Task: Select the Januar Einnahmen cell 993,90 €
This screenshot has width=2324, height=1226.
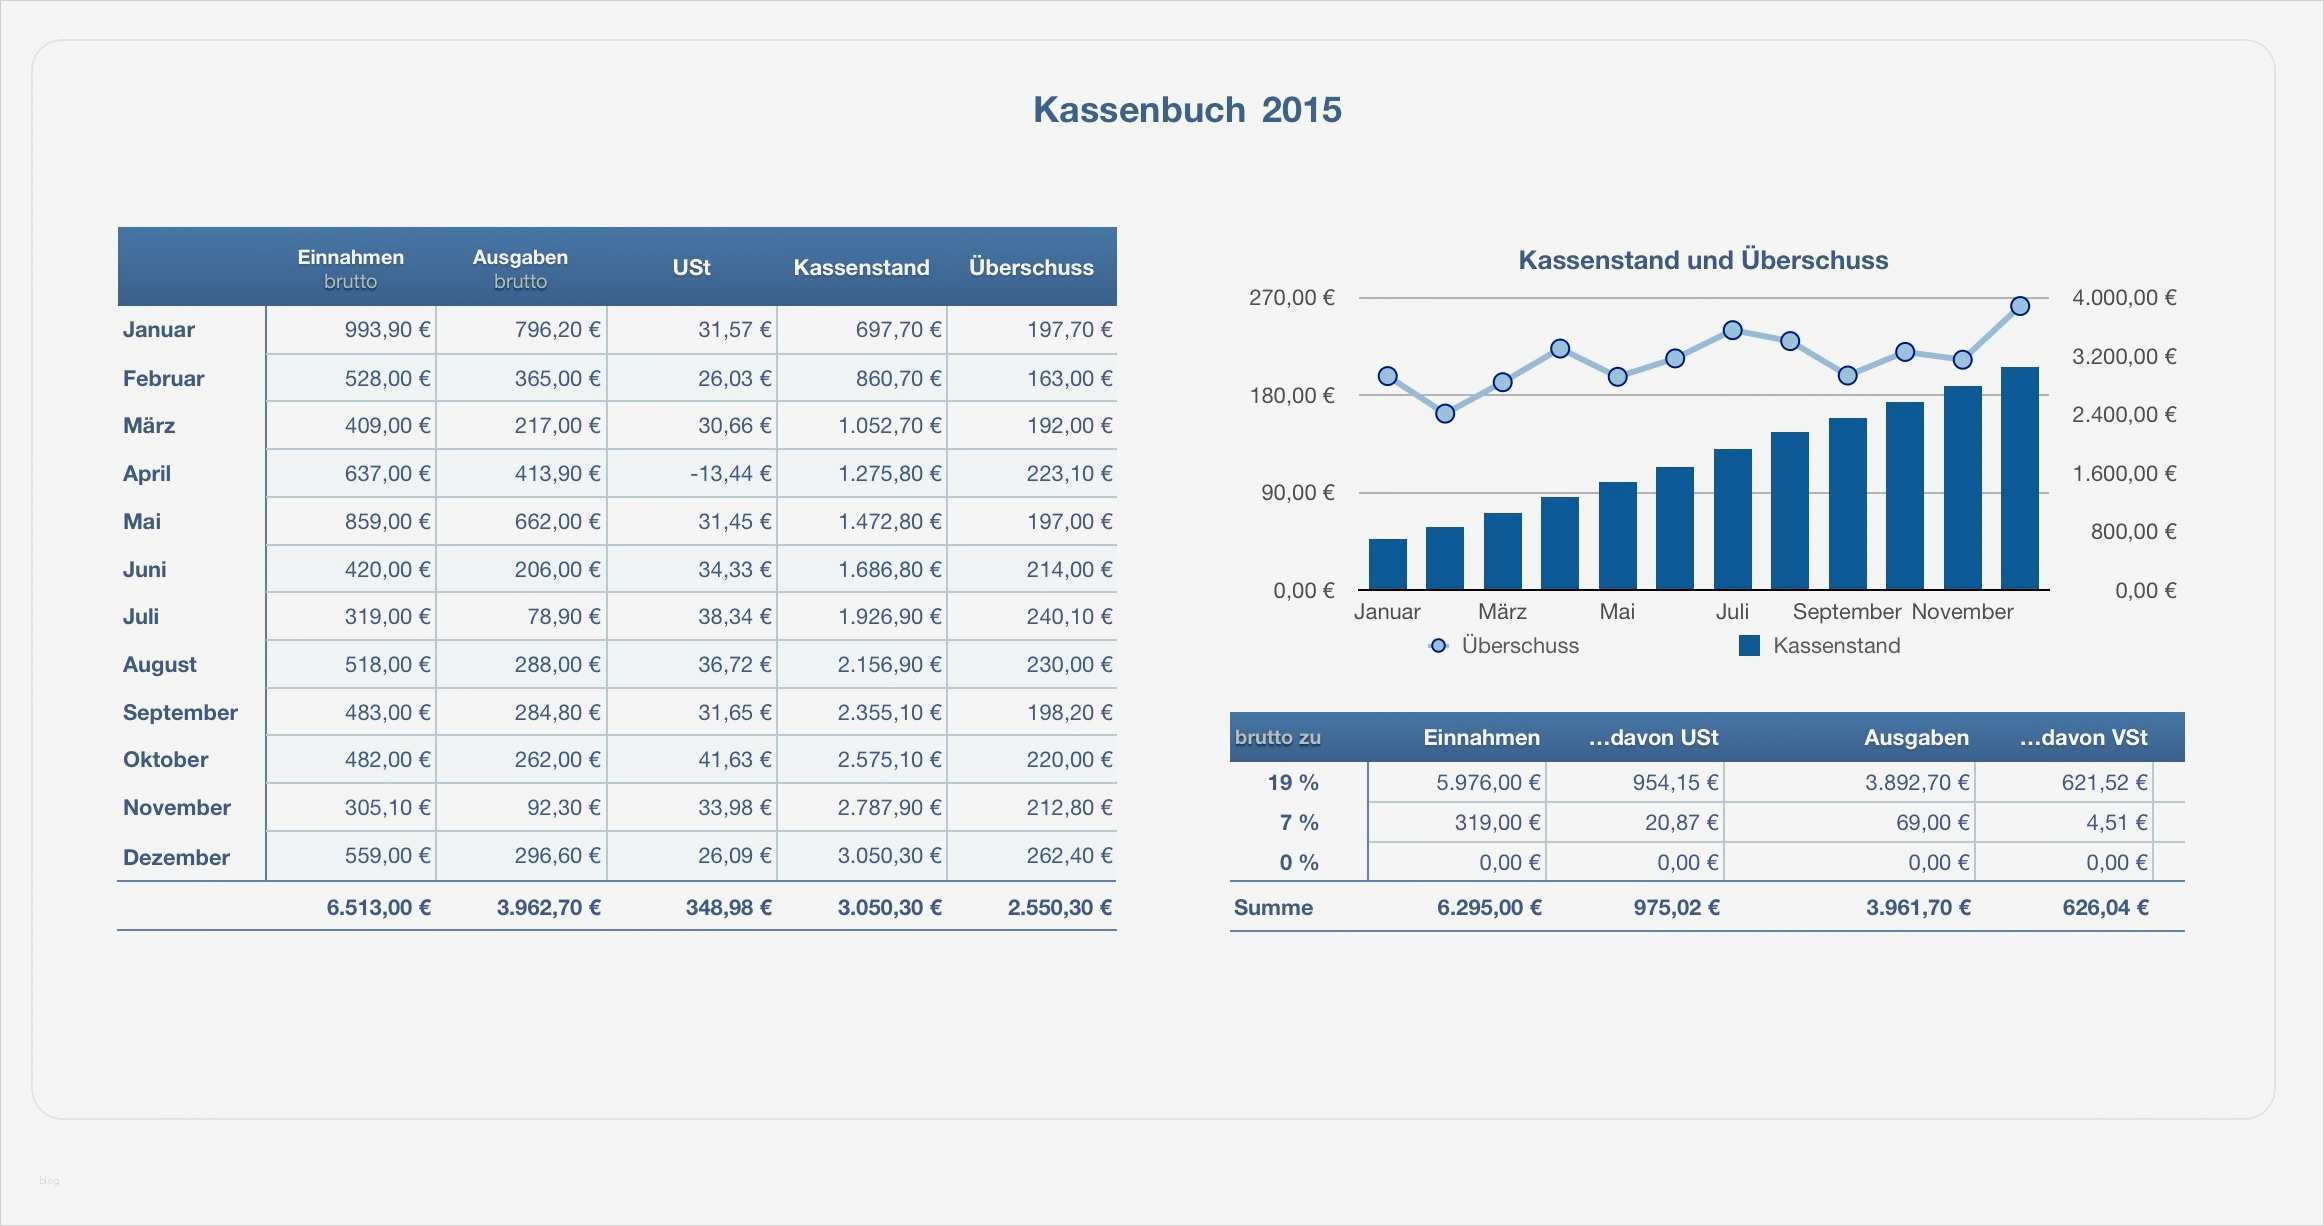Action: [383, 329]
